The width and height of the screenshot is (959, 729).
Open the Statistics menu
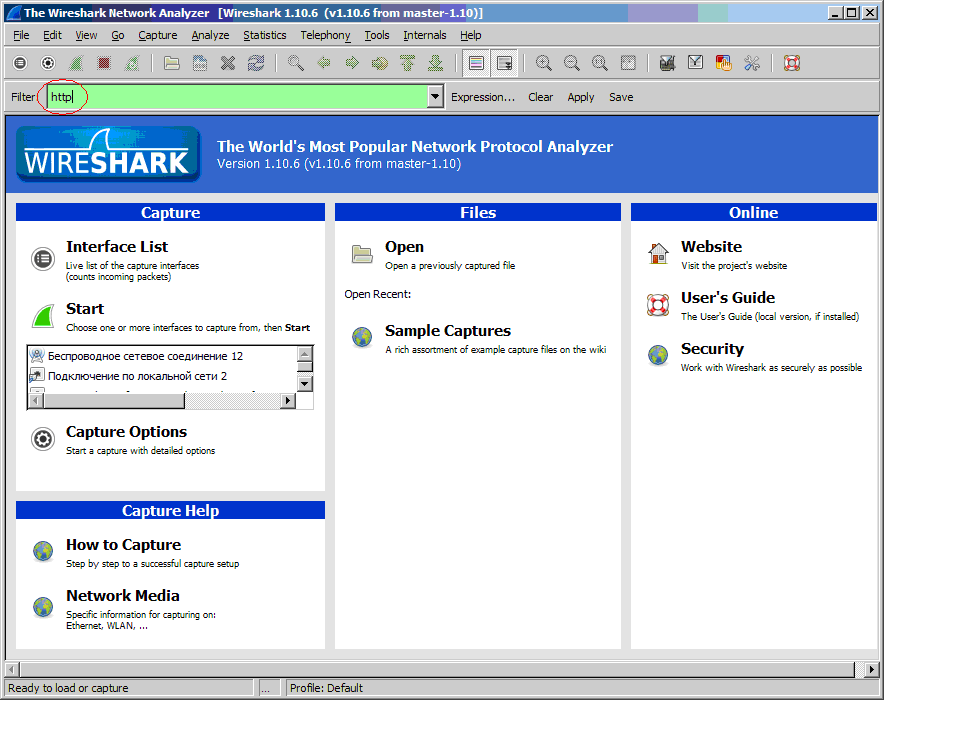[x=265, y=35]
